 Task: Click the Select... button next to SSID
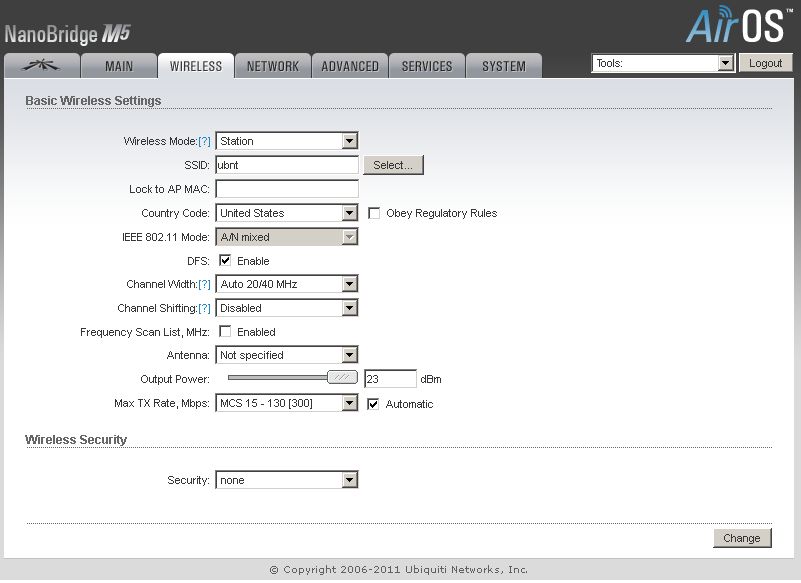coord(393,165)
